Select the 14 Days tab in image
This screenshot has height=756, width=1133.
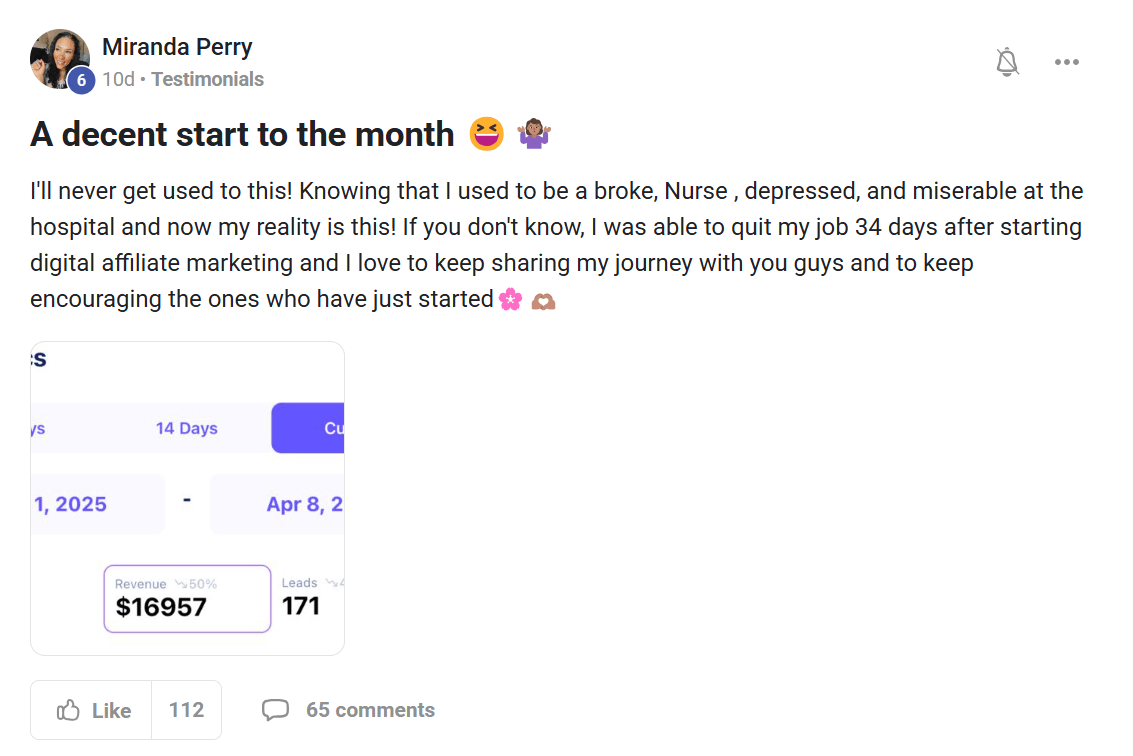point(186,428)
